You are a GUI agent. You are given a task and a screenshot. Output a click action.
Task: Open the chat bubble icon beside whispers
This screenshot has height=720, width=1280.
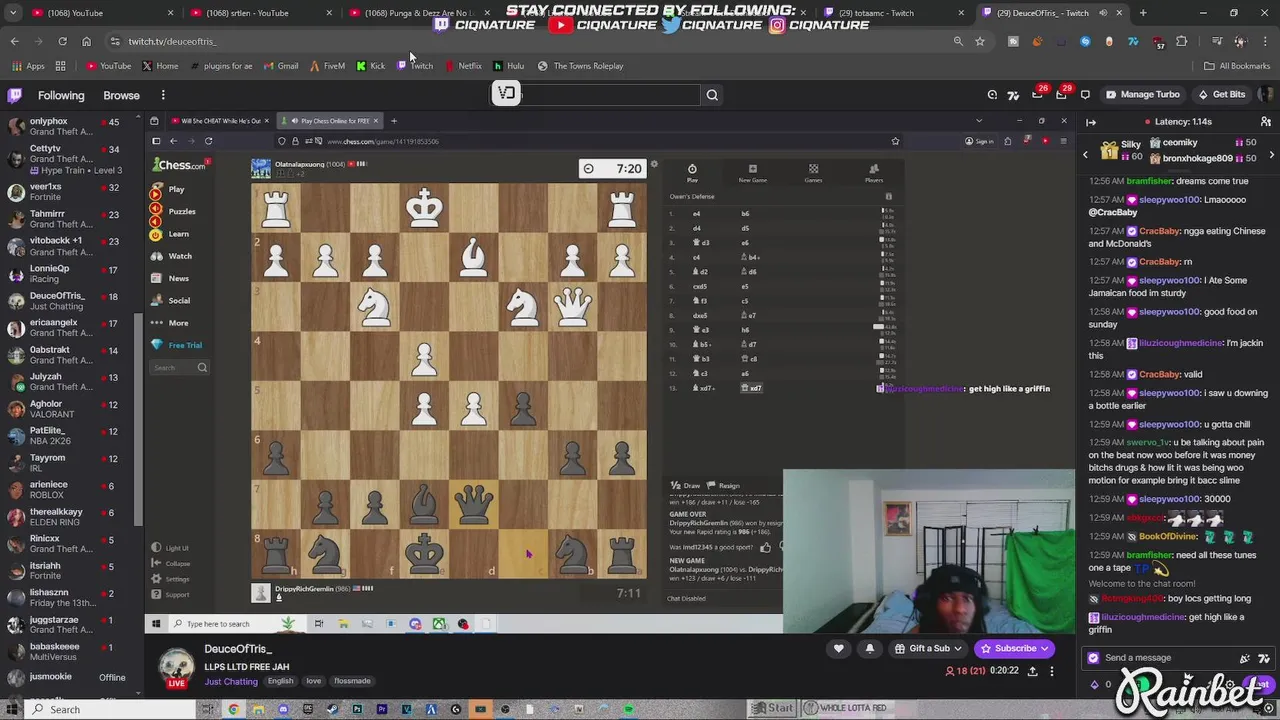tap(1086, 94)
